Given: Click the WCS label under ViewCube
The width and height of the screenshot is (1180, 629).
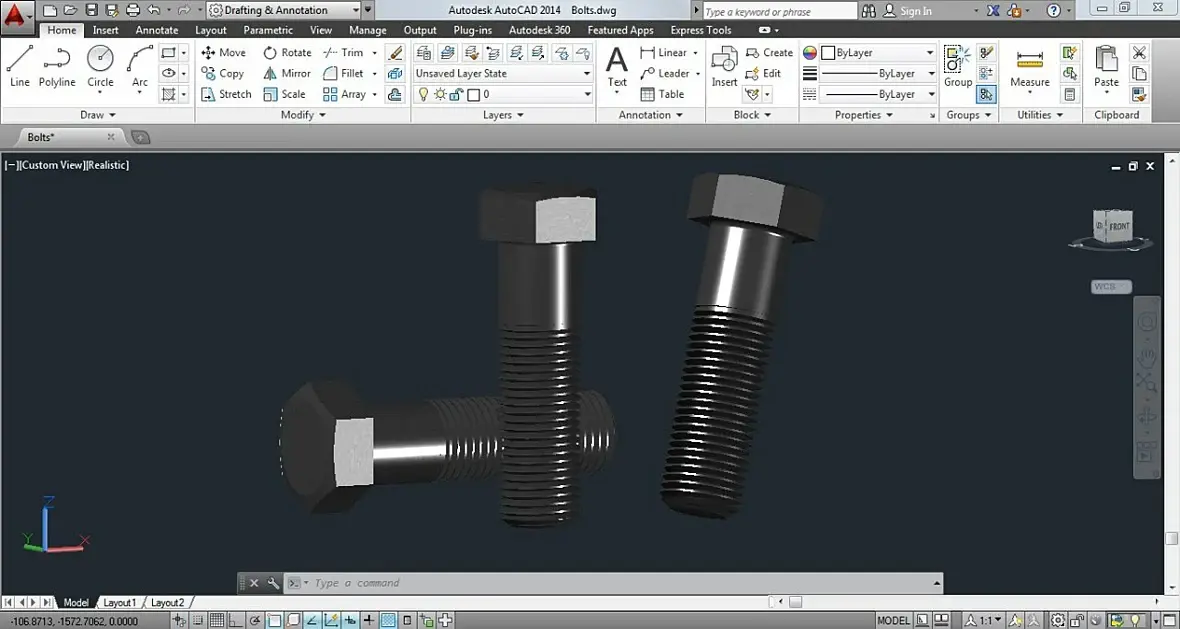Looking at the screenshot, I should 1111,287.
